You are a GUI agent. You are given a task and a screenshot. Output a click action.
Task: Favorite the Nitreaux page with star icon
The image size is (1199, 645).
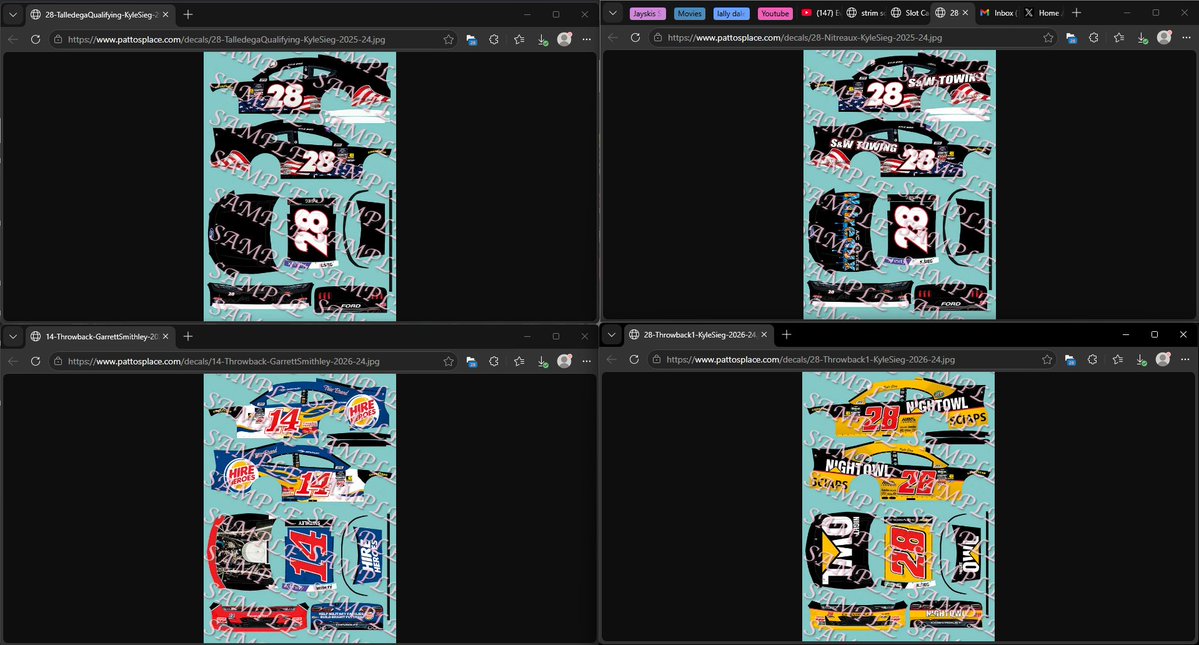coord(1048,37)
